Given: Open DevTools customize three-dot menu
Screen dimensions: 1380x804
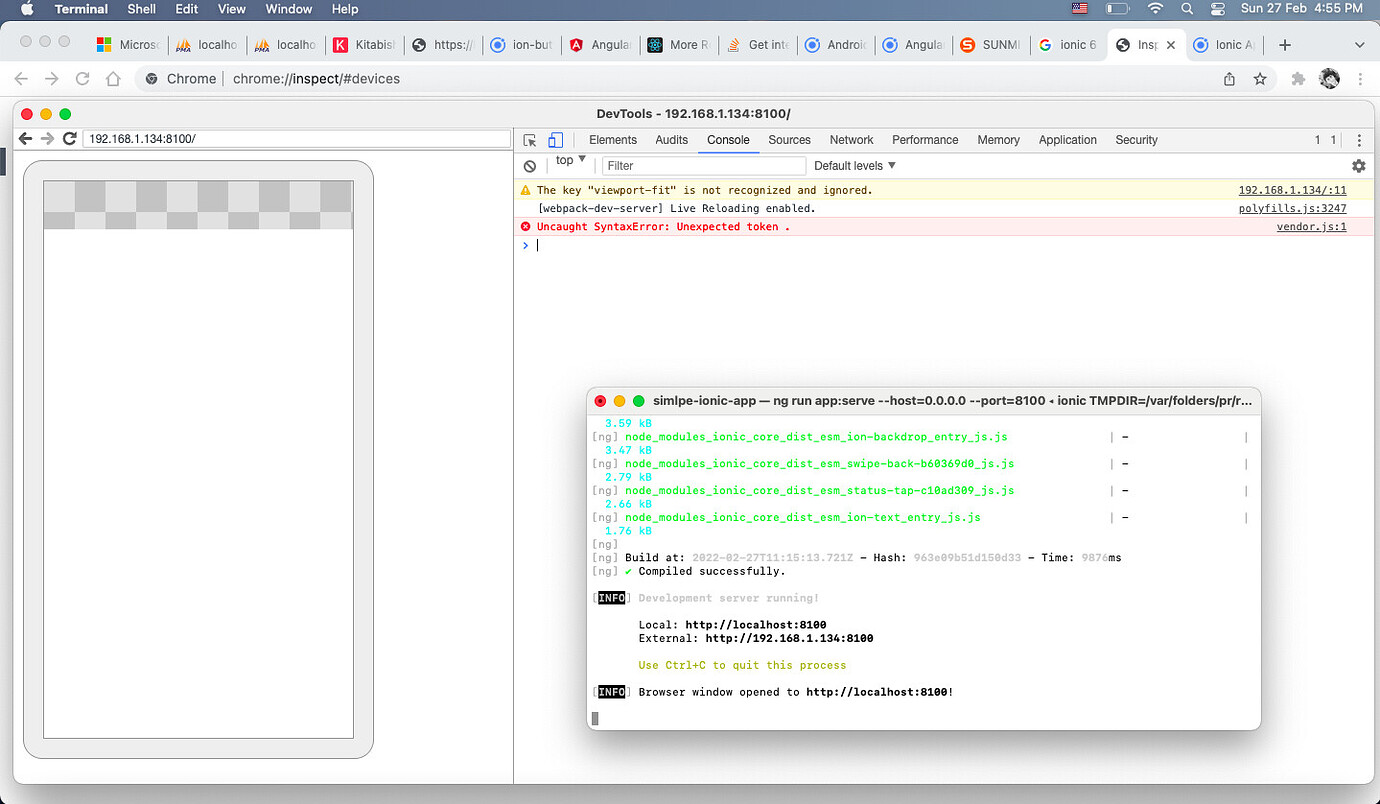Looking at the screenshot, I should pos(1359,140).
